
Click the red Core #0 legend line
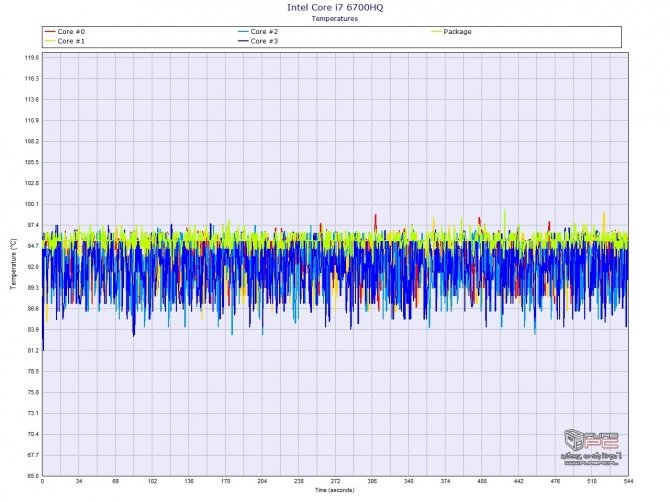(x=50, y=32)
